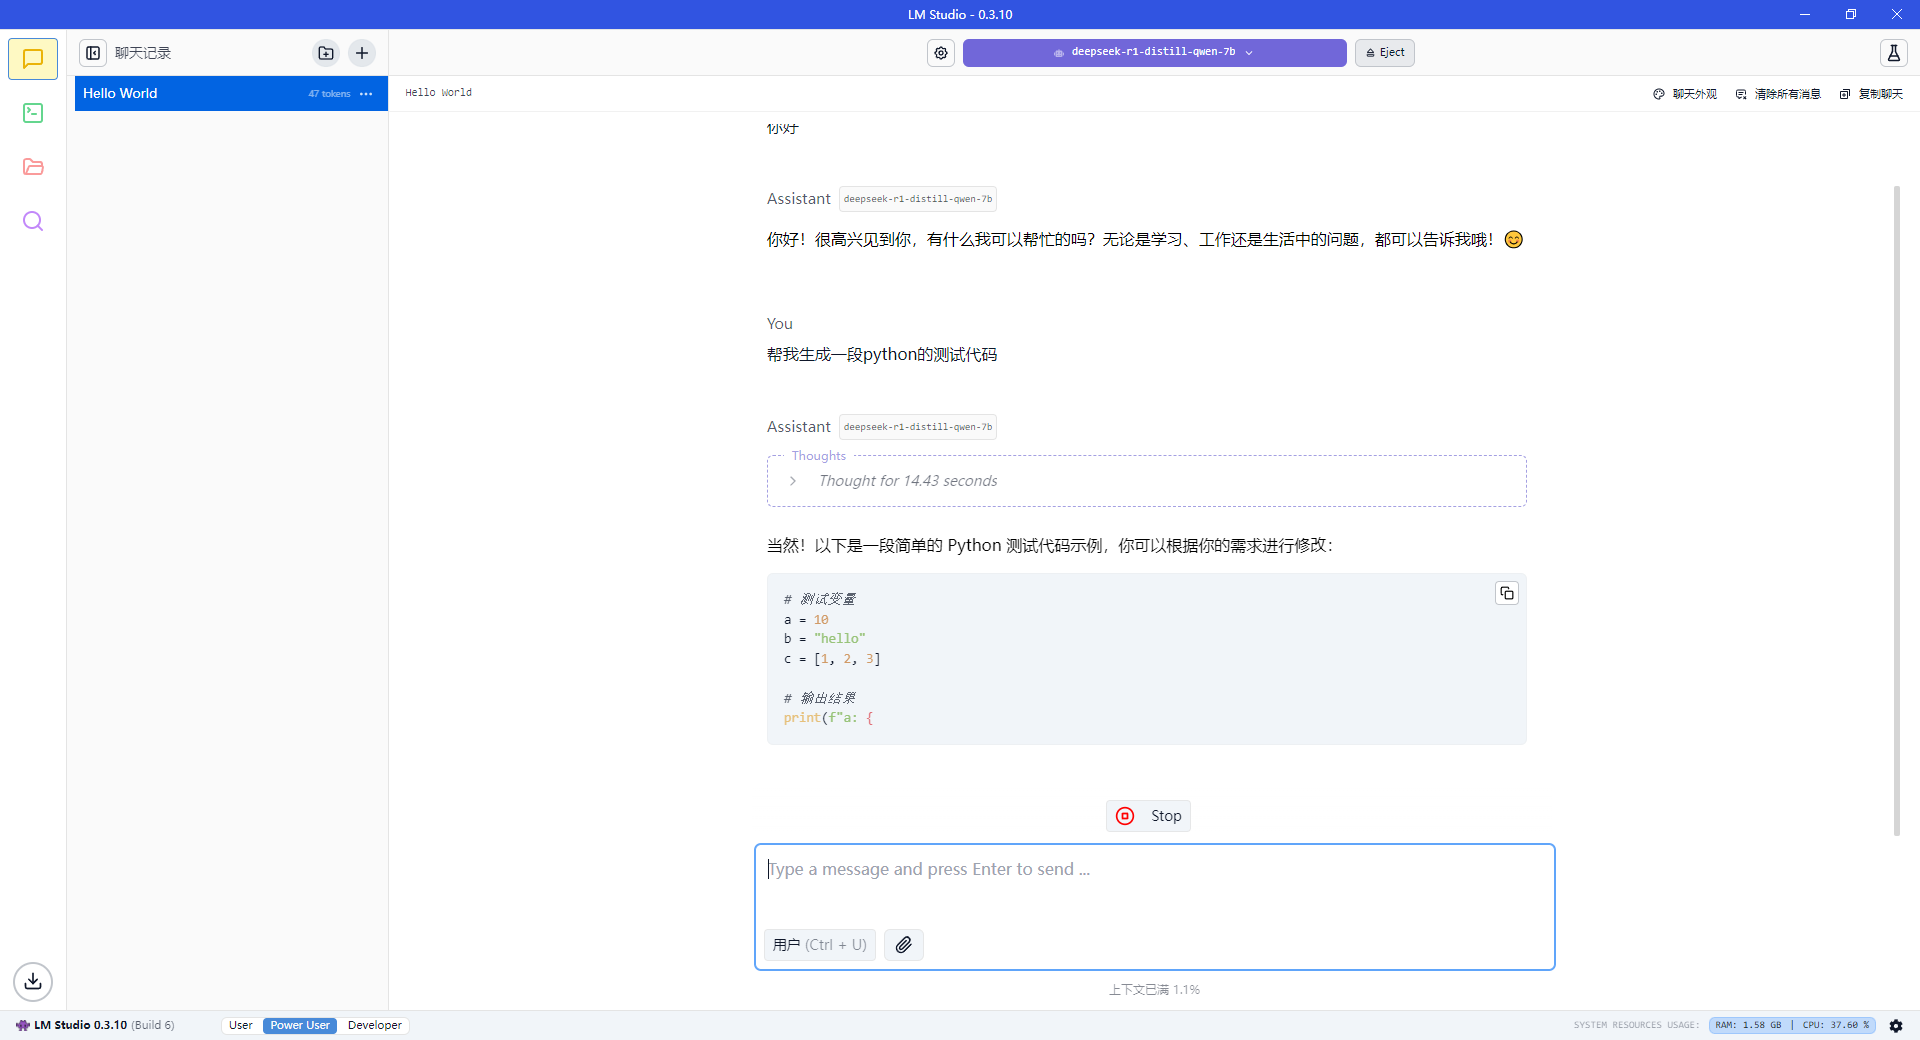Image resolution: width=1920 pixels, height=1040 pixels.
Task: Expand the Thoughts section
Action: point(793,481)
